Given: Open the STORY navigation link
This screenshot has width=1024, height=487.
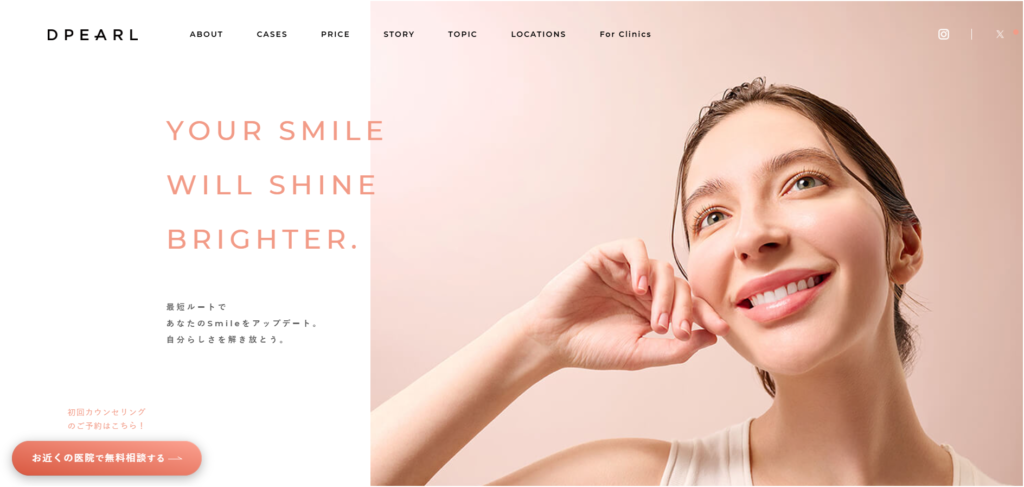Looking at the screenshot, I should (x=399, y=35).
